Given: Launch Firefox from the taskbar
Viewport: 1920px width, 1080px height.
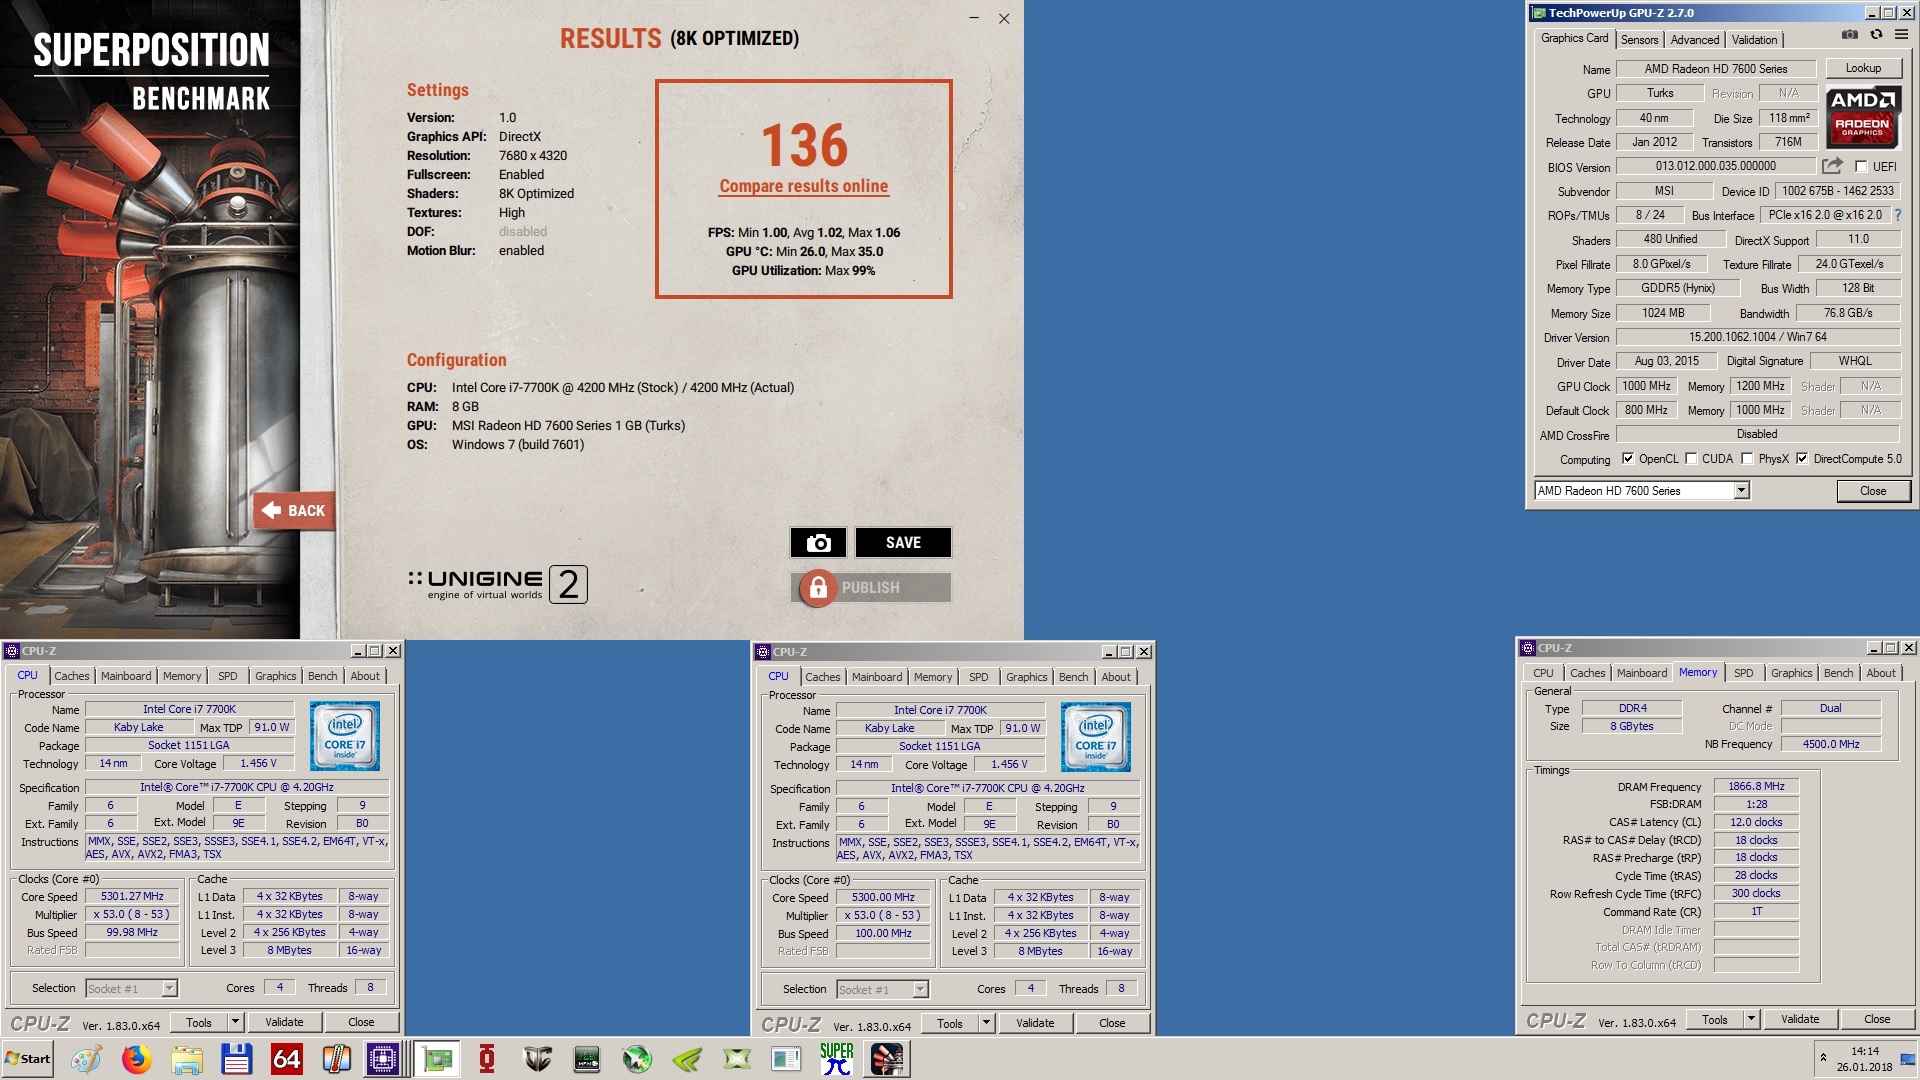Looking at the screenshot, I should pyautogui.click(x=136, y=1059).
